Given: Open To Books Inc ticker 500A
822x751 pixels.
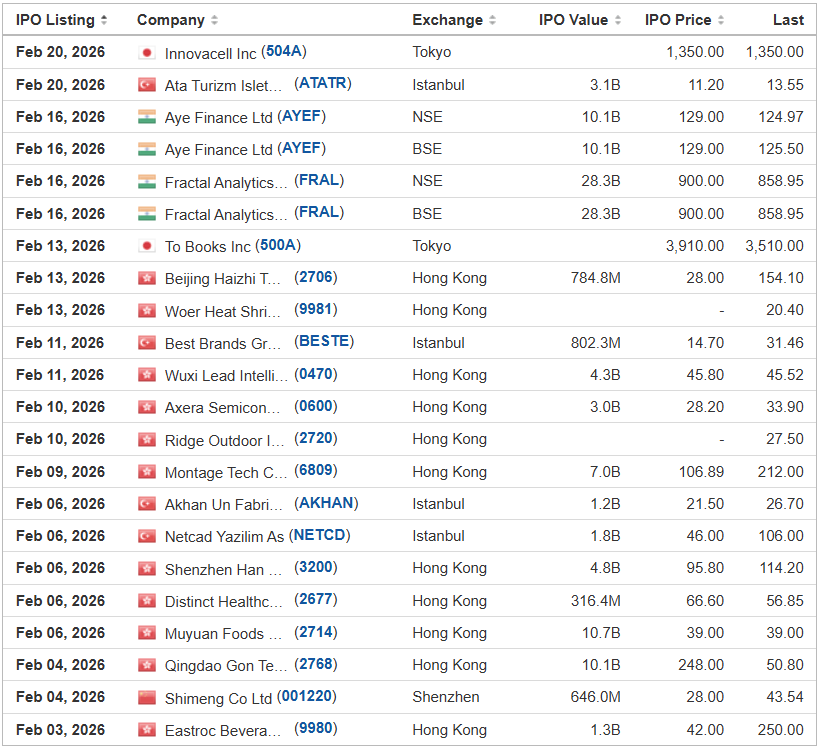Looking at the screenshot, I should click(278, 245).
